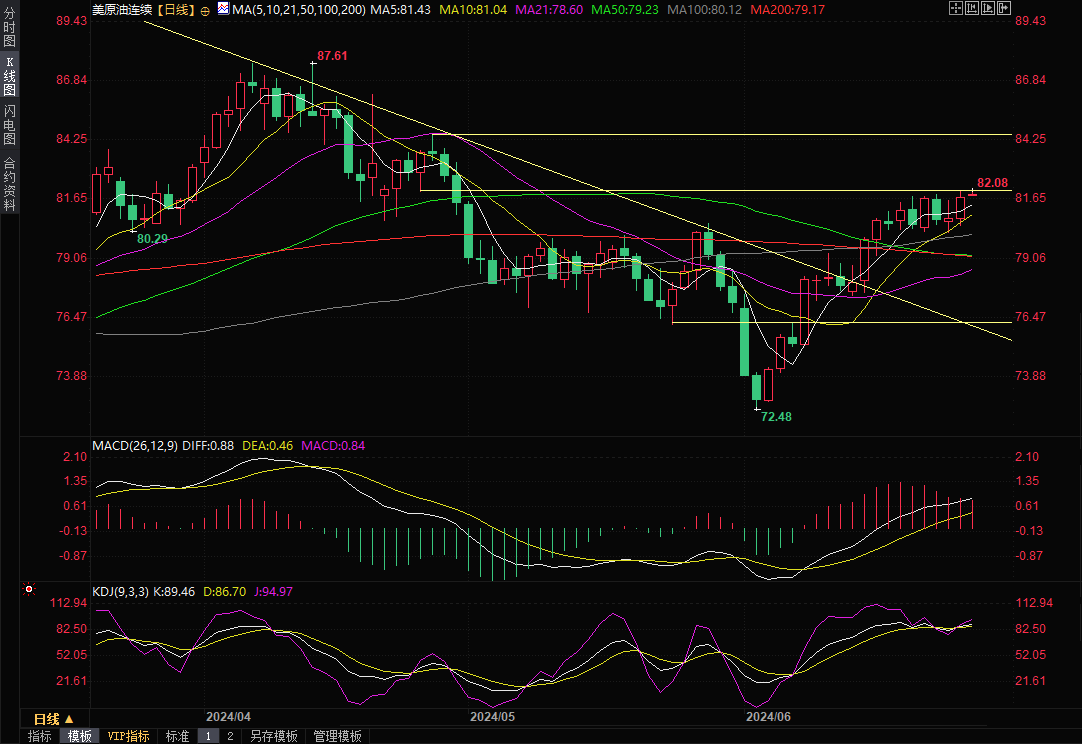Viewport: 1082px width, 744px height.
Task: Click the 管理模板 button
Action: coord(337,736)
